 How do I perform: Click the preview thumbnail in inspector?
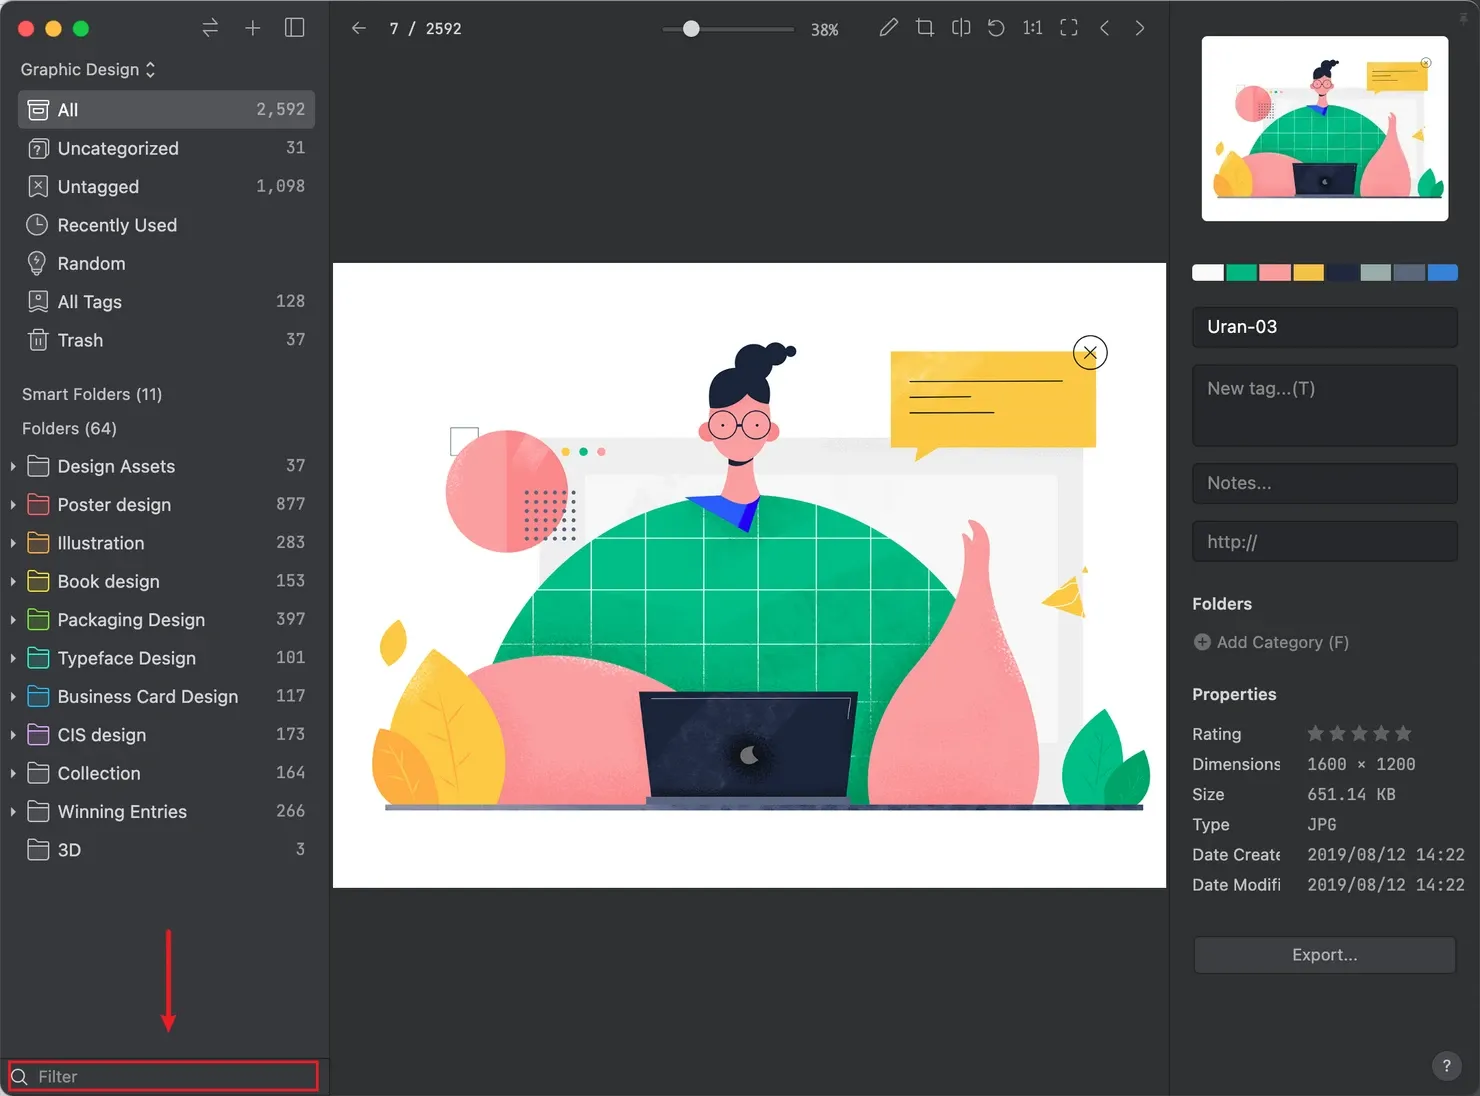tap(1324, 128)
